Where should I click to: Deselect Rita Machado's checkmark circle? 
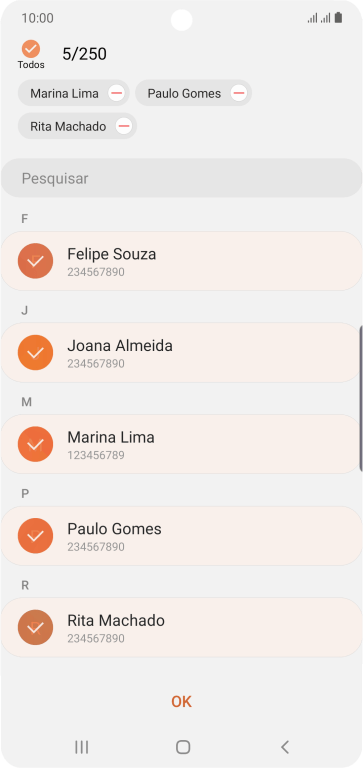(x=35, y=627)
